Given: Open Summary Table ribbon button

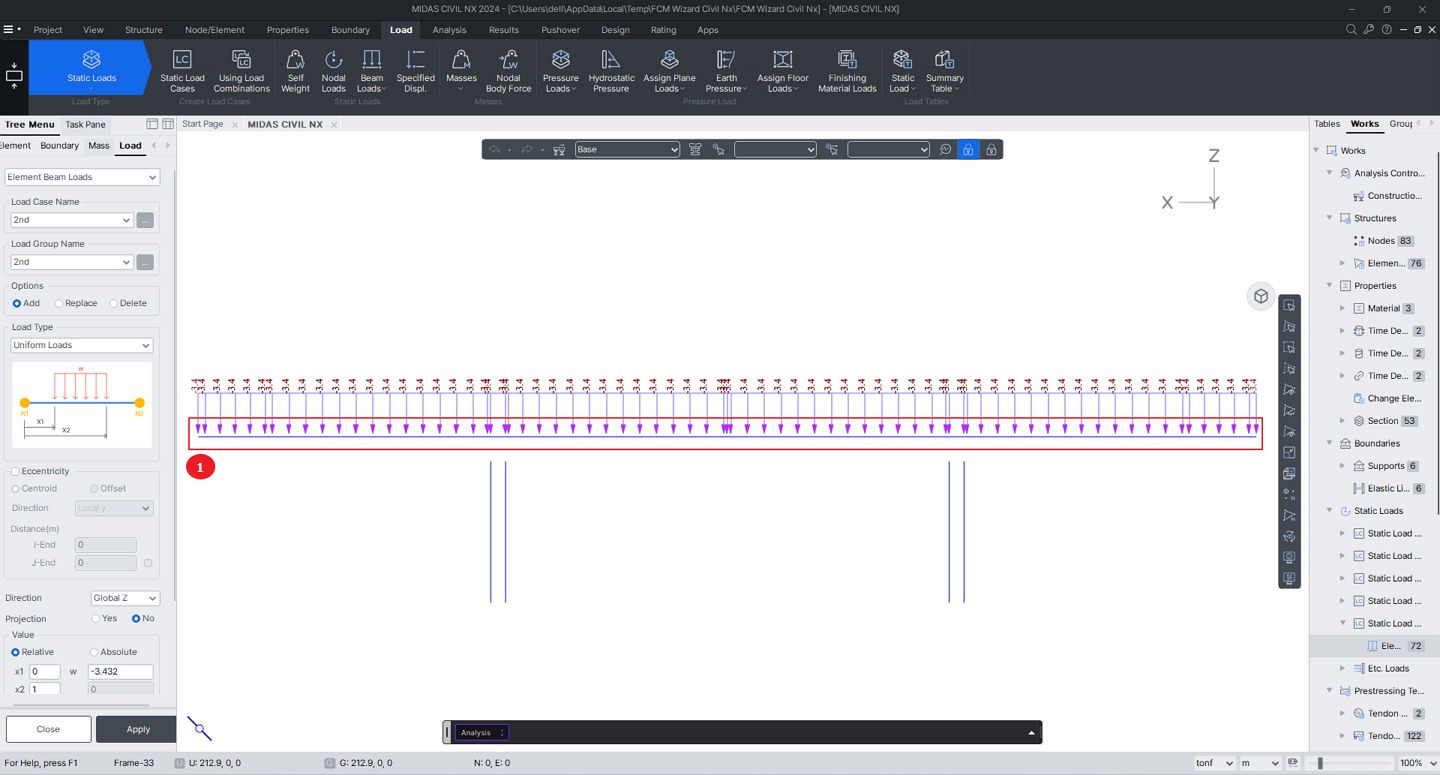Looking at the screenshot, I should click(944, 71).
